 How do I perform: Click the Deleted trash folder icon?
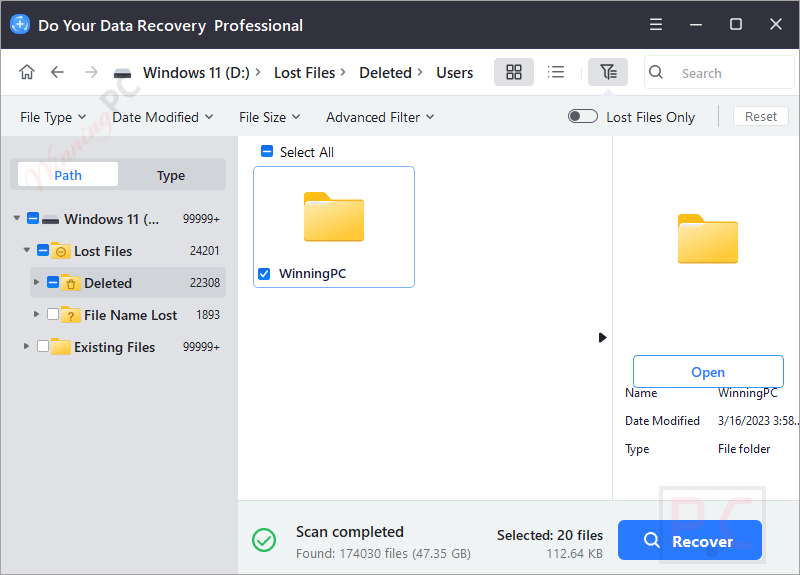[x=70, y=283]
